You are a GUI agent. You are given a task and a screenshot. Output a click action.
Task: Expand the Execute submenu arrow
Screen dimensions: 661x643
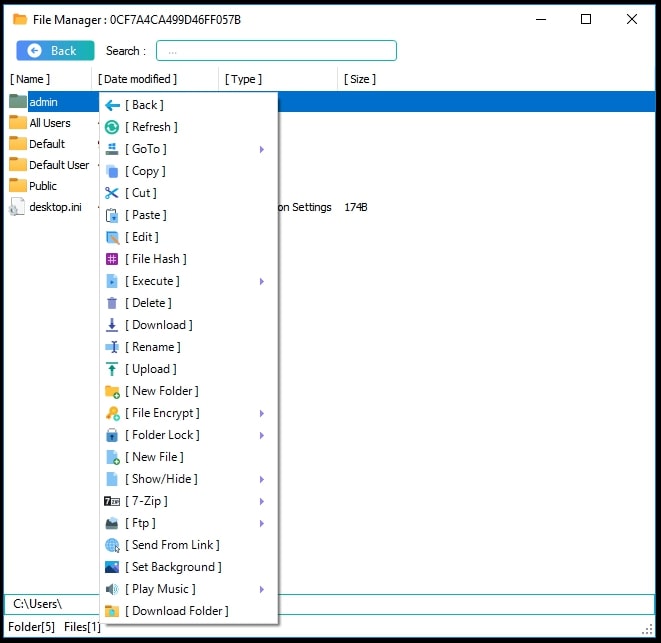pos(262,281)
